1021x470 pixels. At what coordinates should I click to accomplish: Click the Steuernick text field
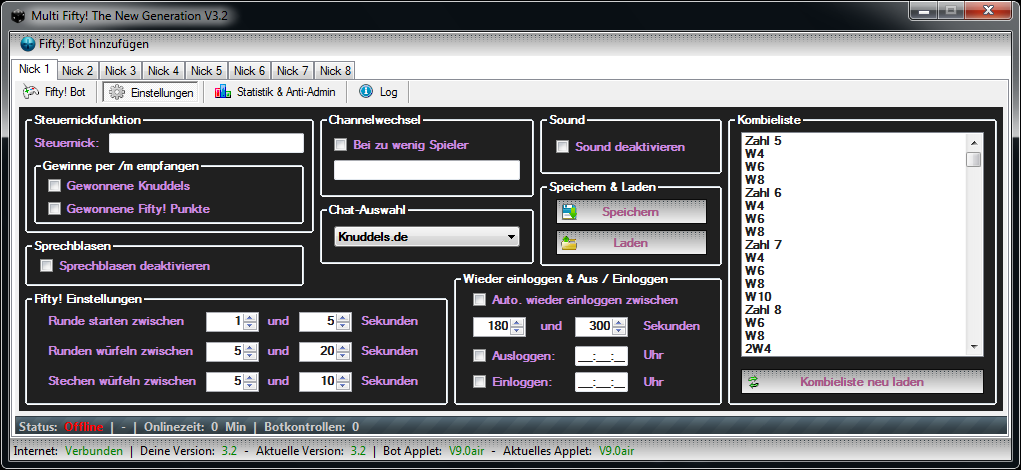point(206,143)
